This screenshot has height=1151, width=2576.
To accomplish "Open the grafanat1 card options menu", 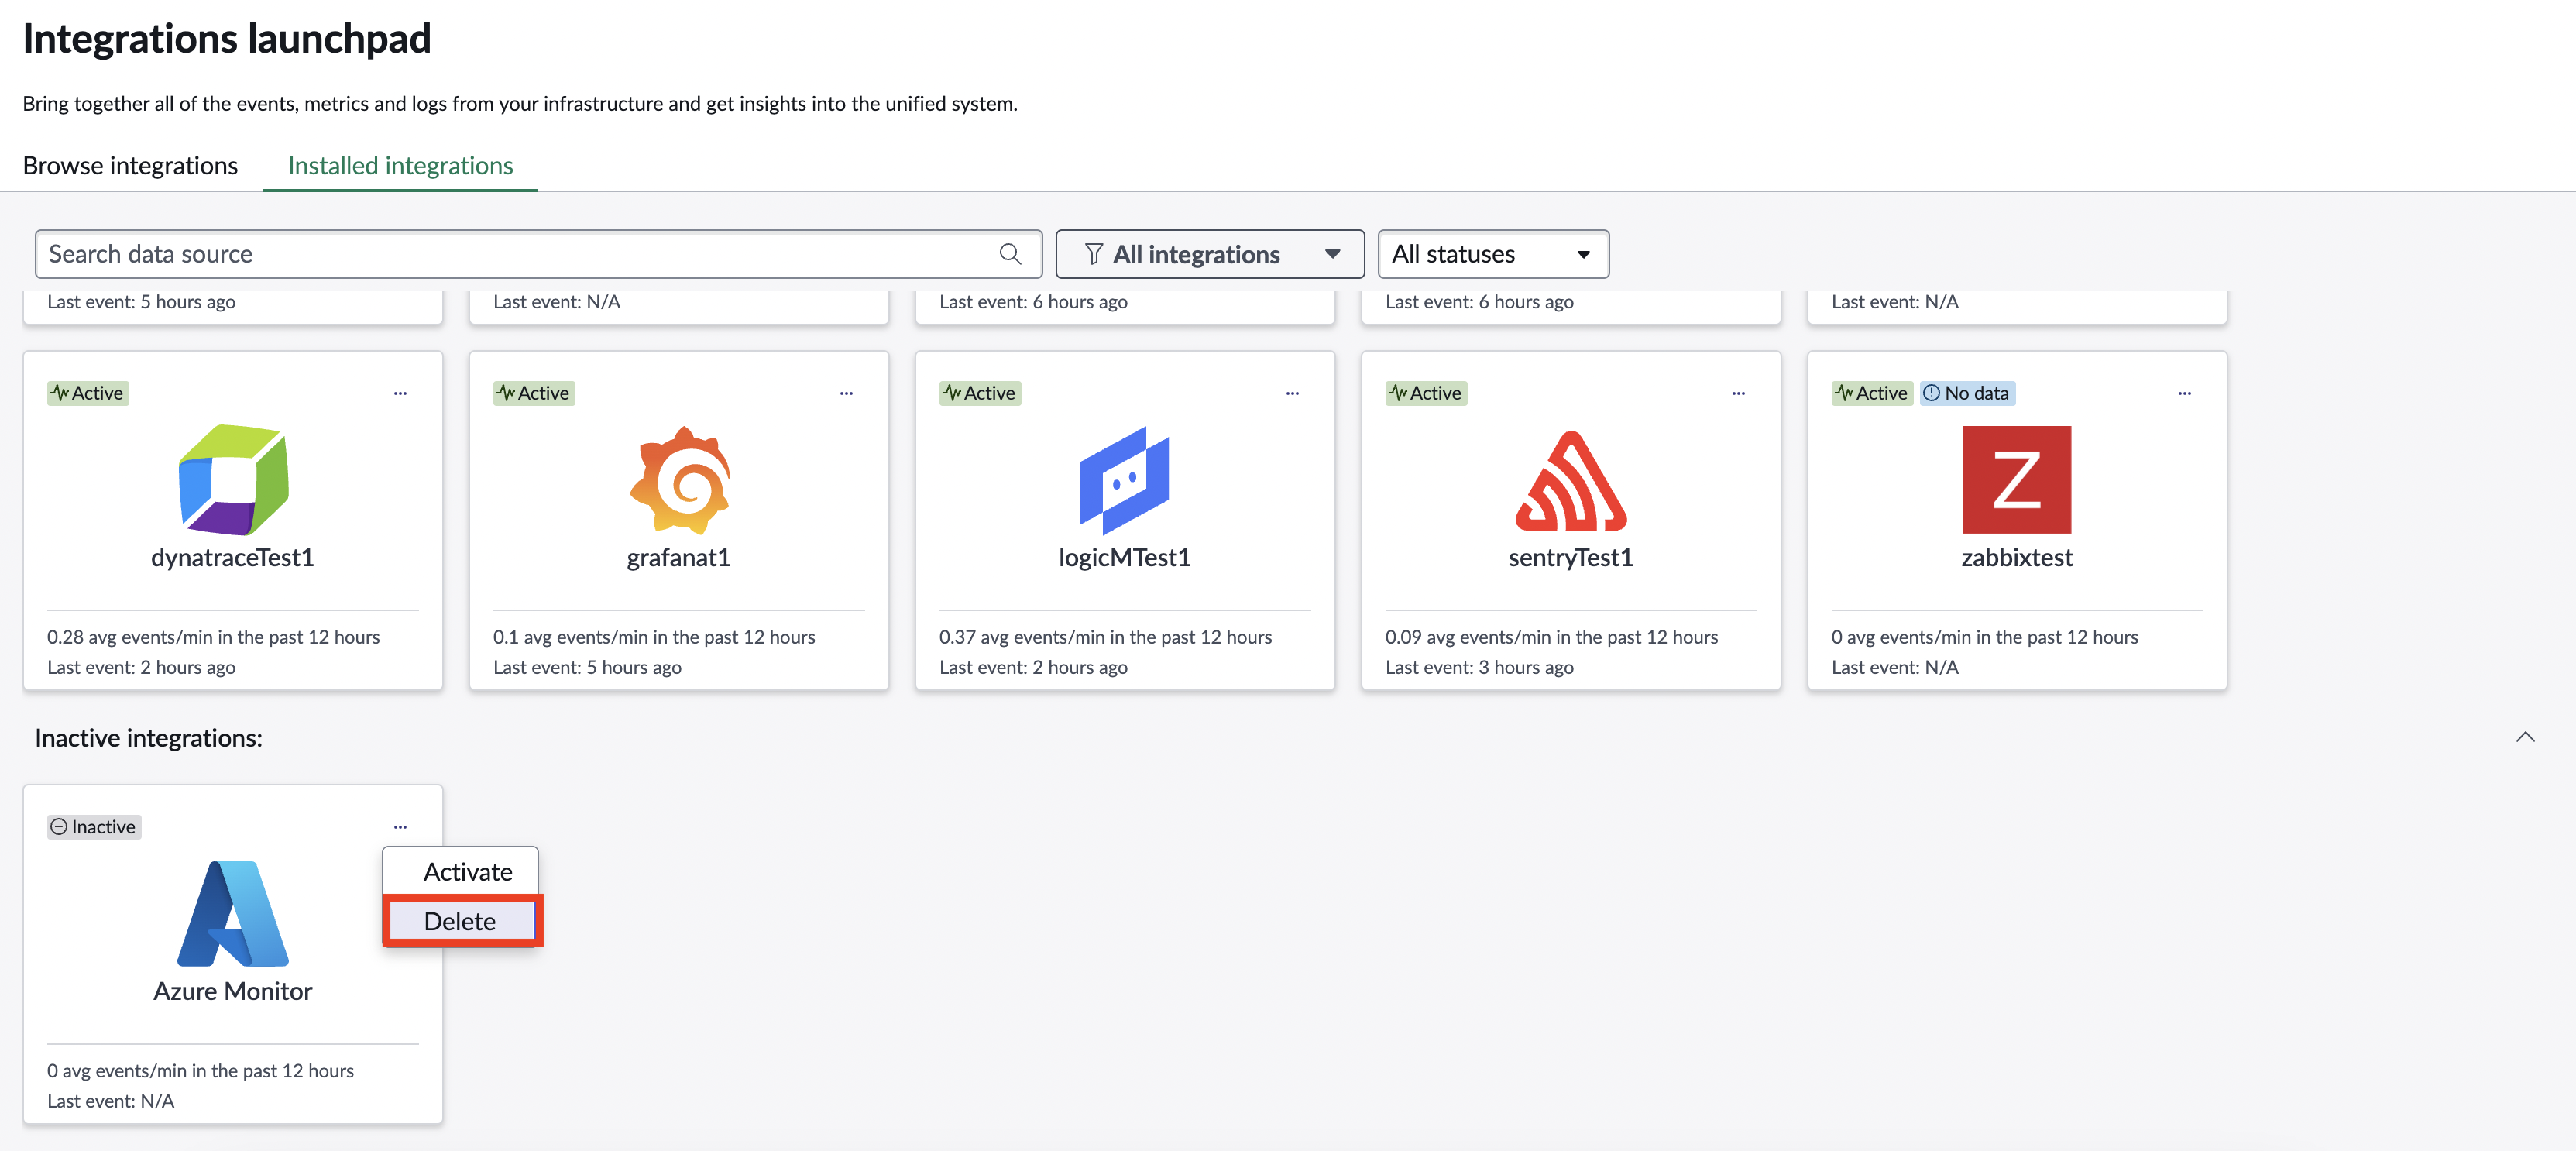I will (846, 394).
